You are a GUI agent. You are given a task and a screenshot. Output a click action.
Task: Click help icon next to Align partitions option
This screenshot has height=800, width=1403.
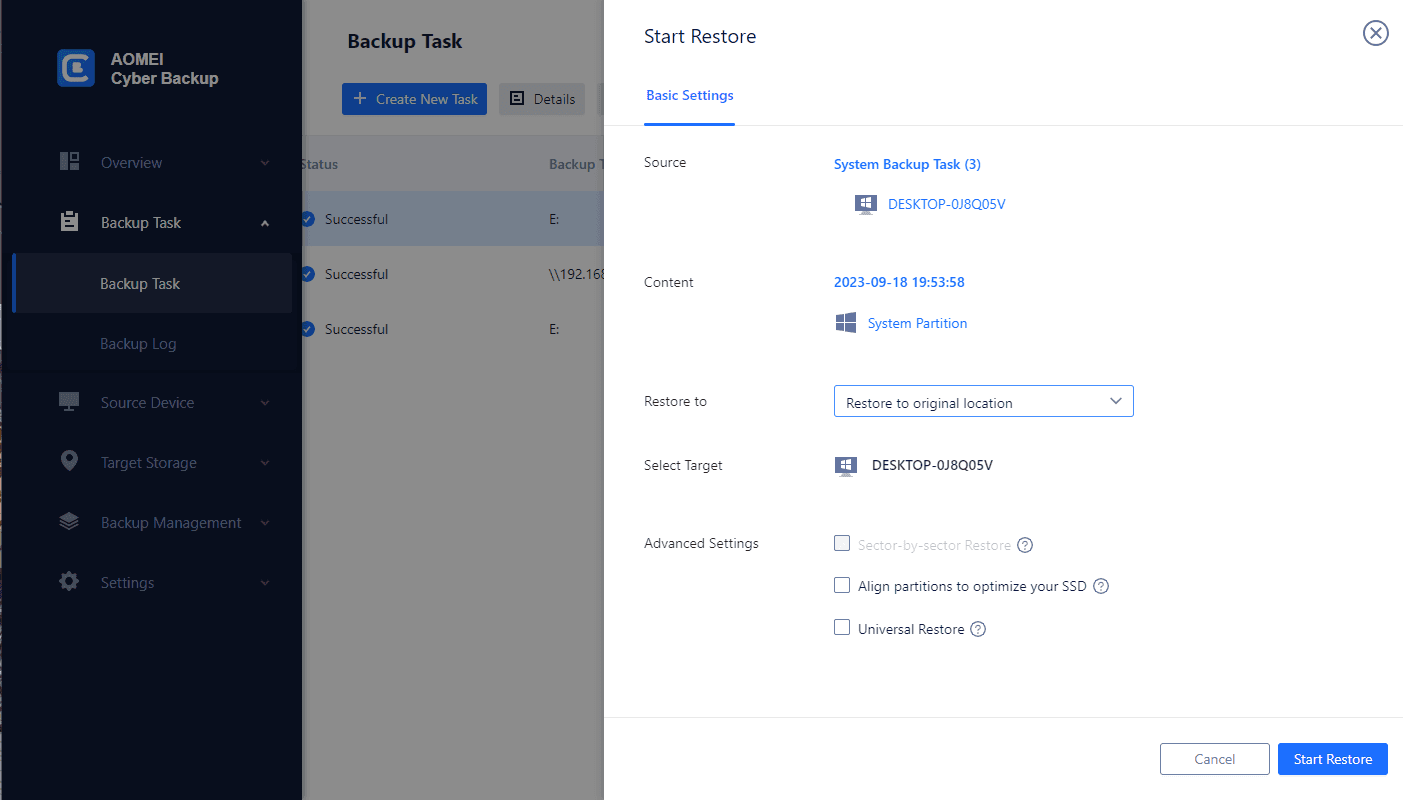[x=1101, y=586]
